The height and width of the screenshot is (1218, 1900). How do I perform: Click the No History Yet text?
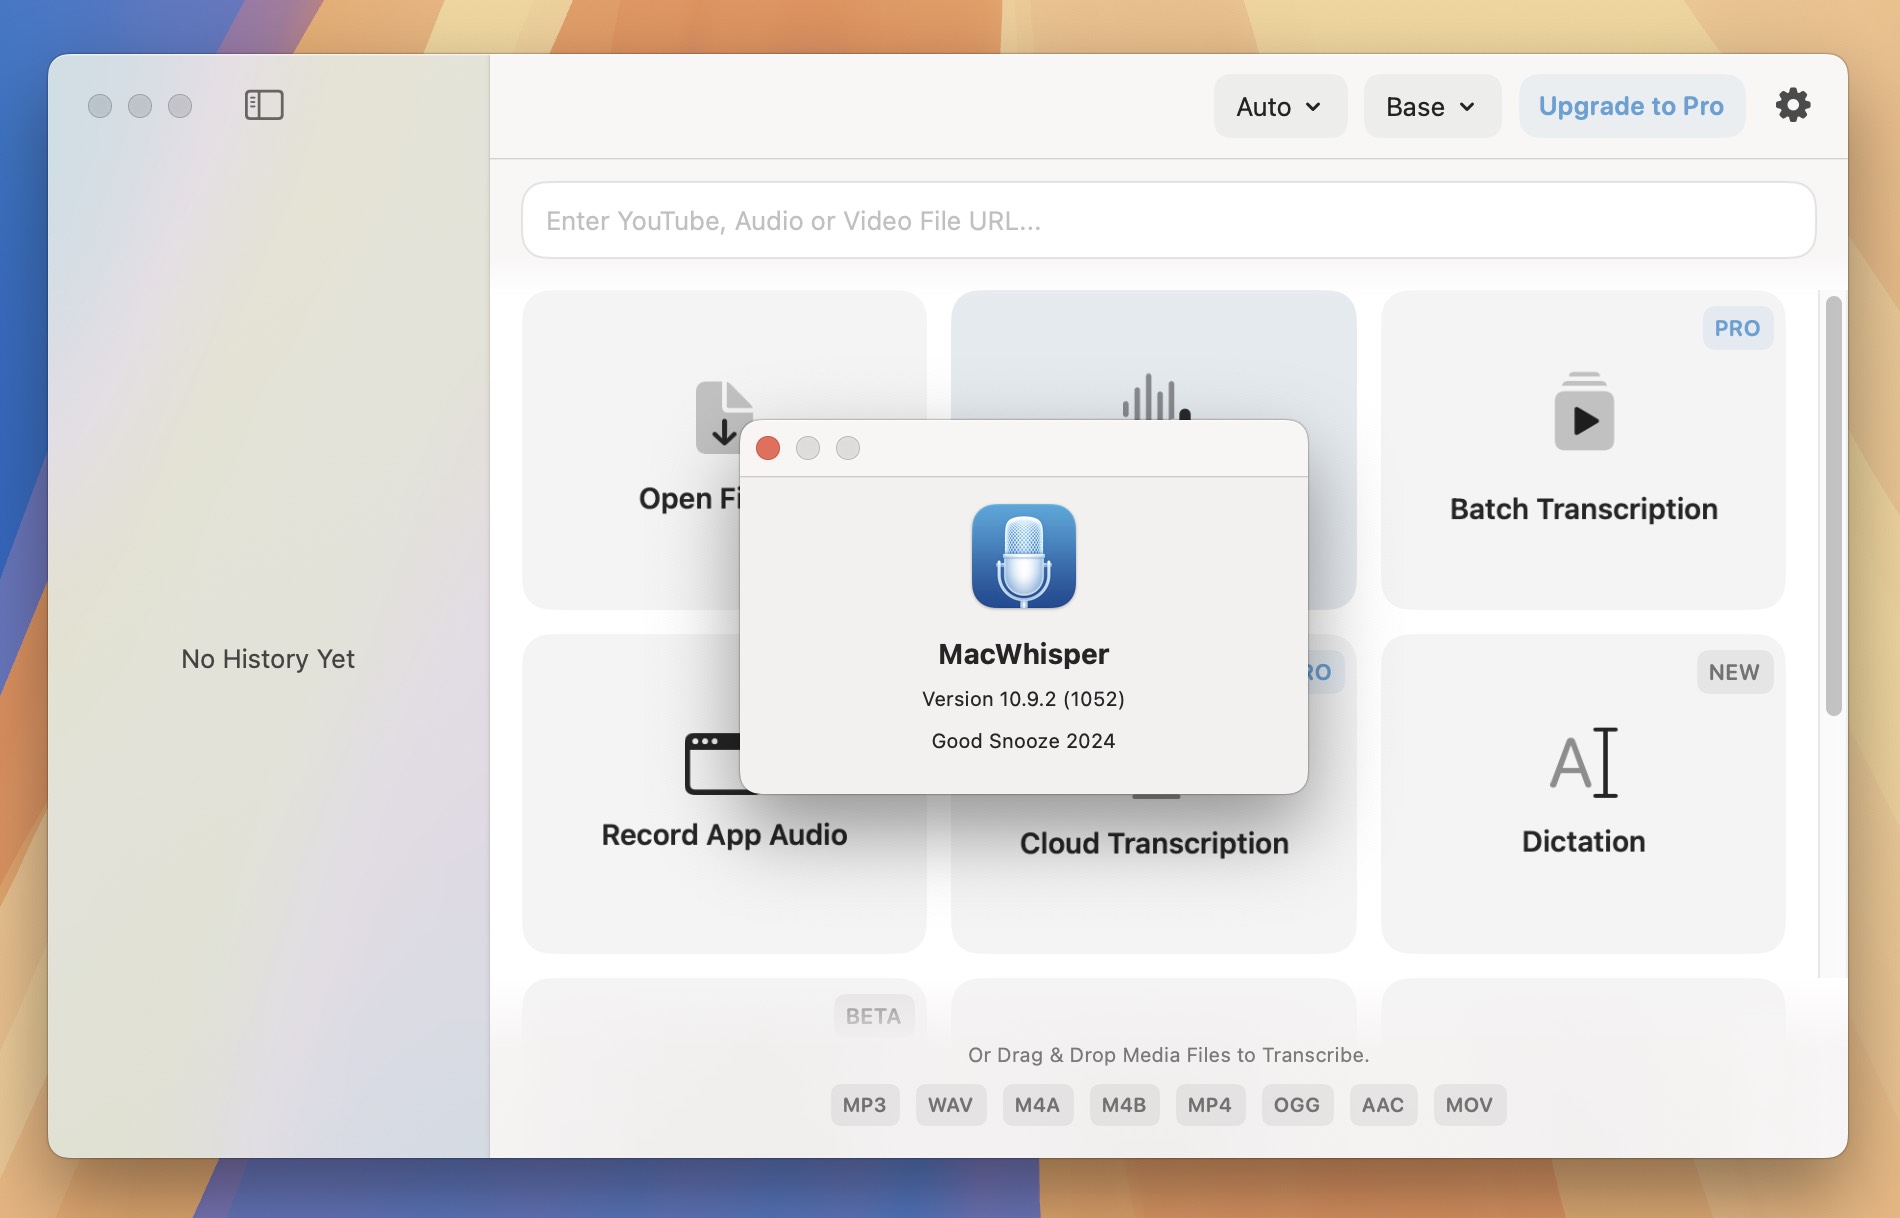point(268,659)
